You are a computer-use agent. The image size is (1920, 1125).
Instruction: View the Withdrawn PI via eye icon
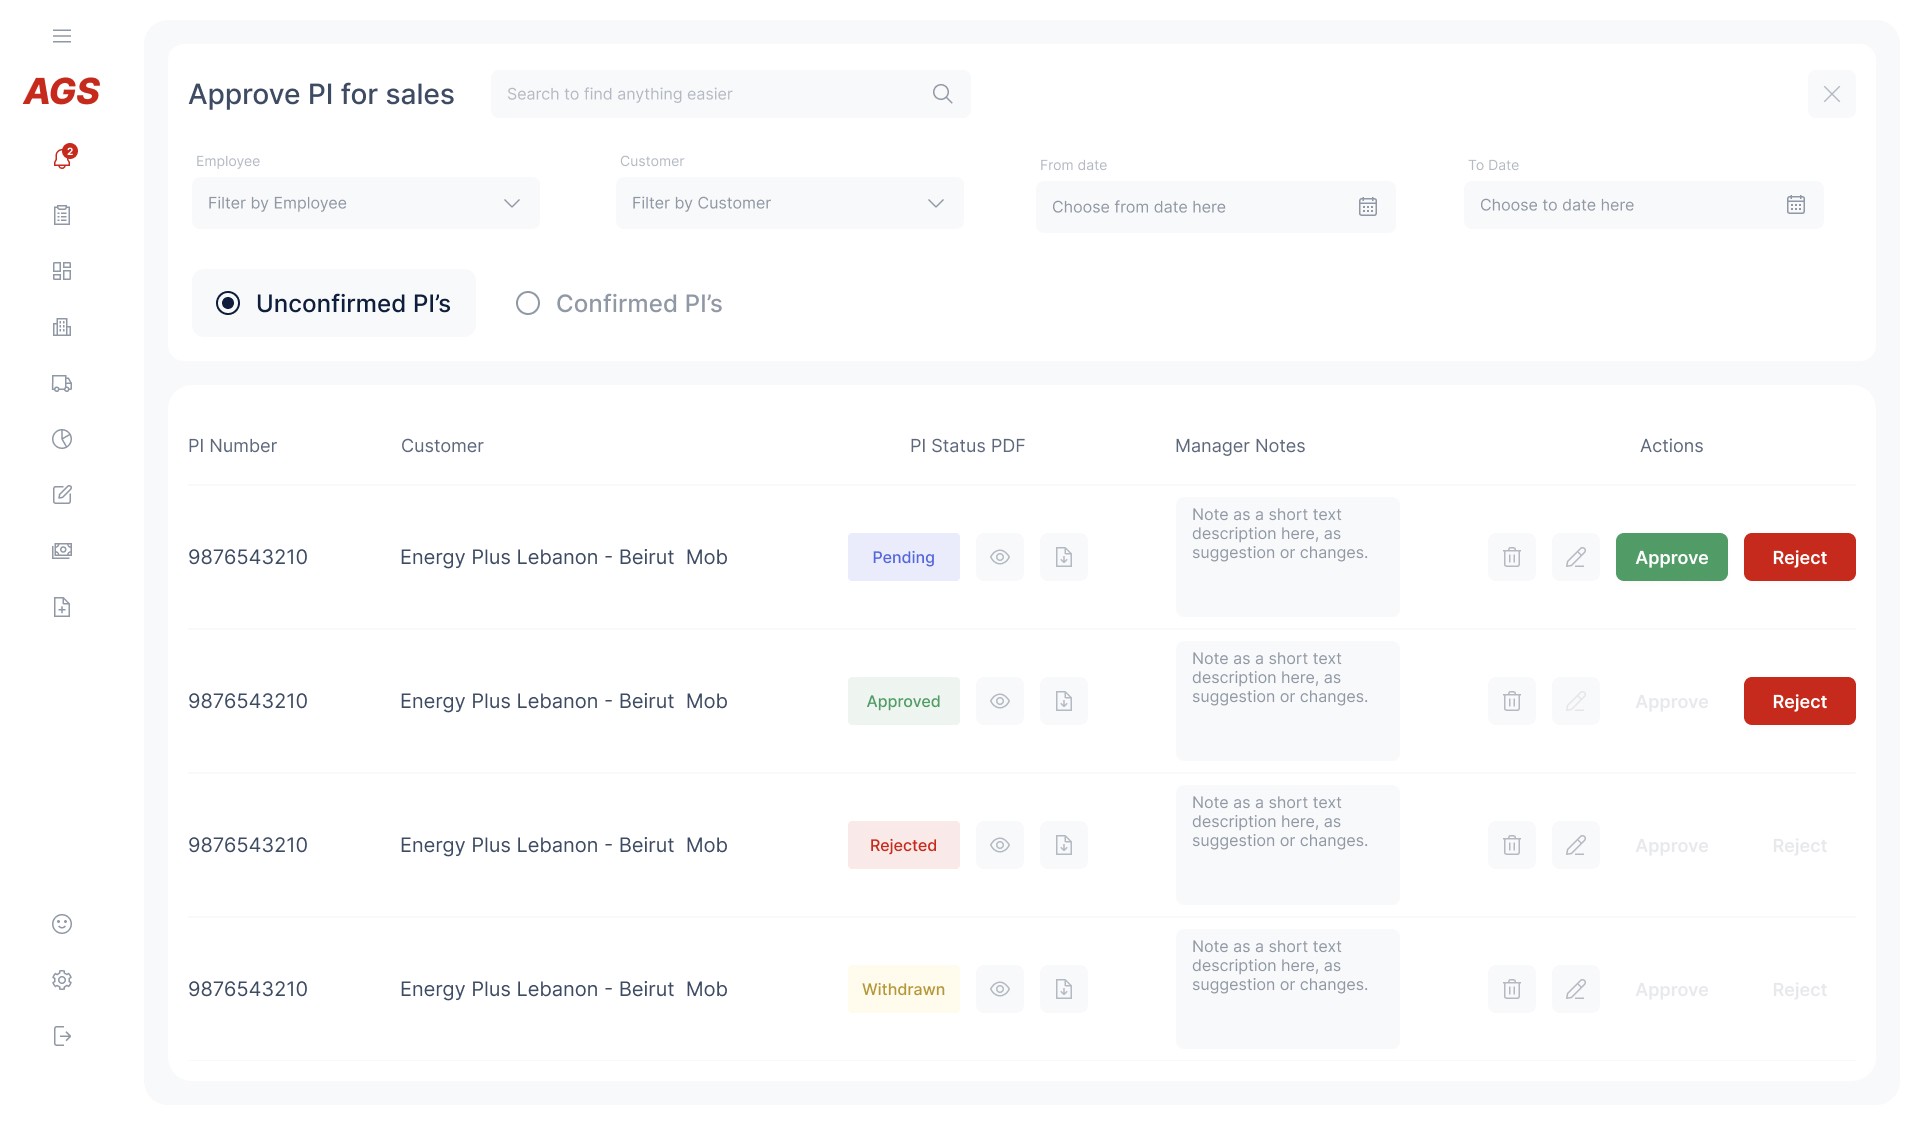coord(1000,989)
